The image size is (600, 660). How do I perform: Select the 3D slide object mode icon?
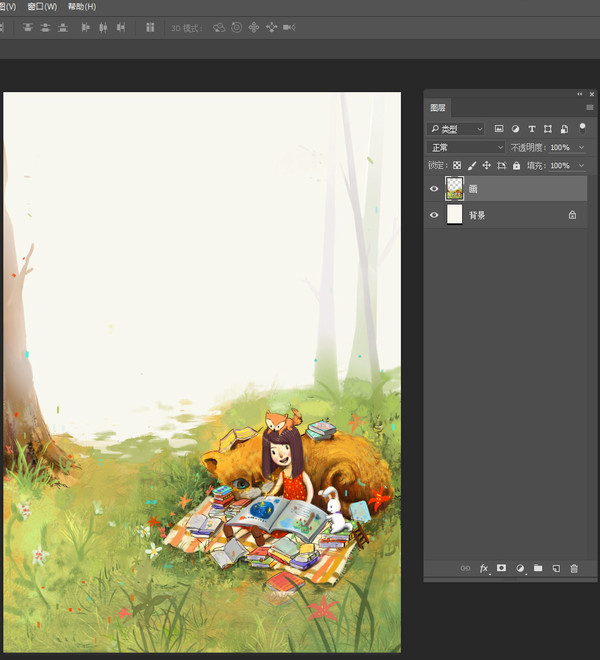pyautogui.click(x=272, y=28)
